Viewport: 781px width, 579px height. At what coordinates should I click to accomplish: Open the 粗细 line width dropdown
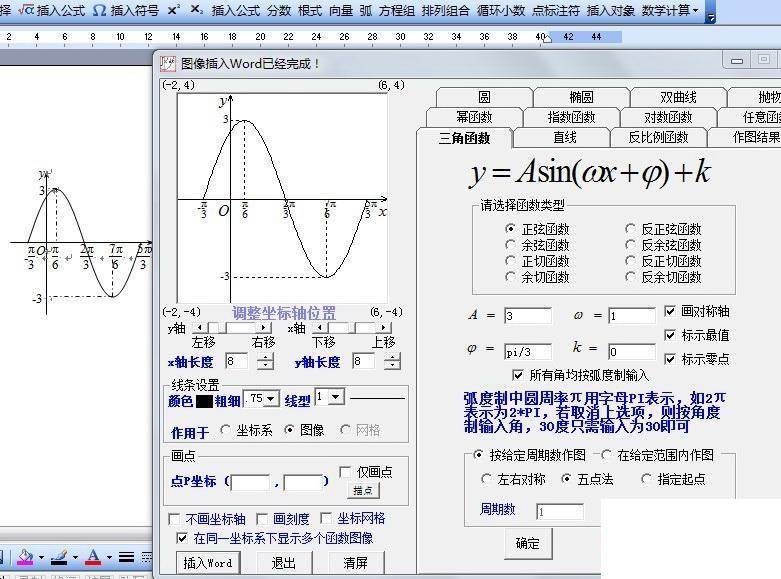tap(271, 399)
